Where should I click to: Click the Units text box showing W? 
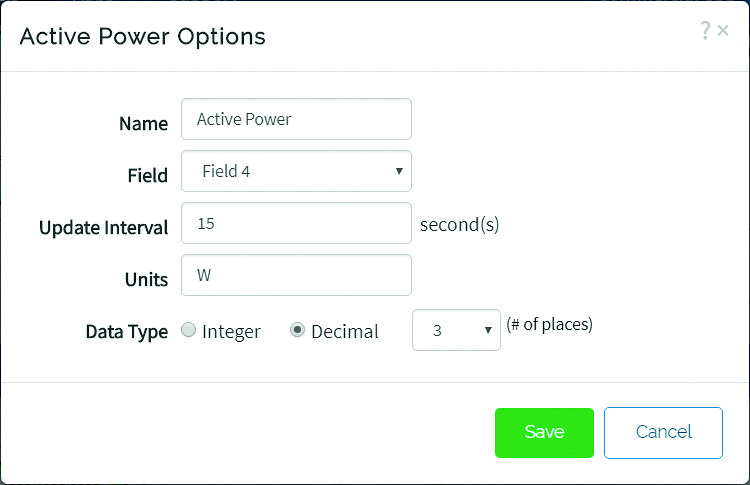tap(296, 275)
